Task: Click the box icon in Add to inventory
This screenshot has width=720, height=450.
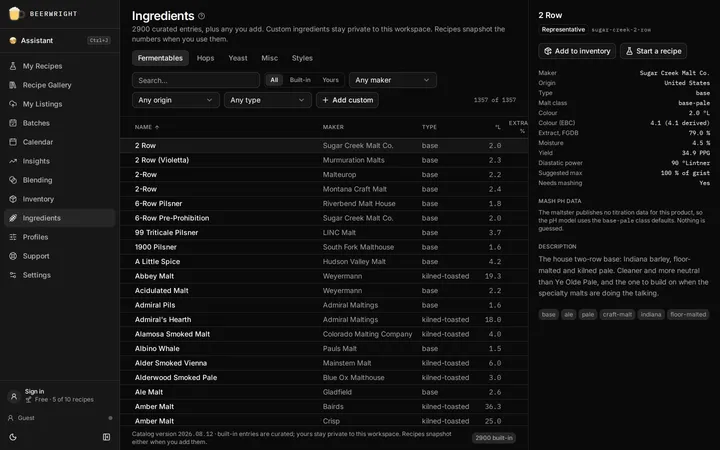Action: 548,51
